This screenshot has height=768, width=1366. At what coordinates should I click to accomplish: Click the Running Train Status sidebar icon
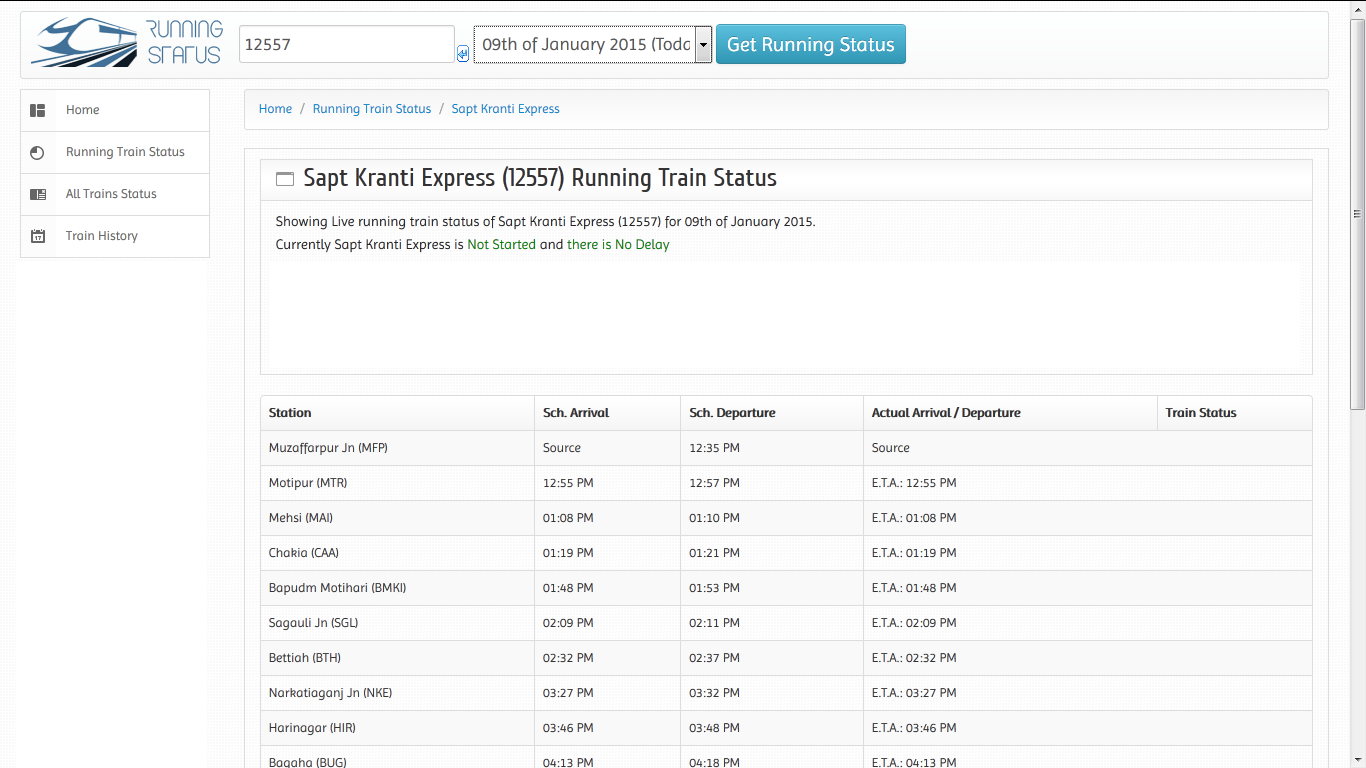[38, 152]
